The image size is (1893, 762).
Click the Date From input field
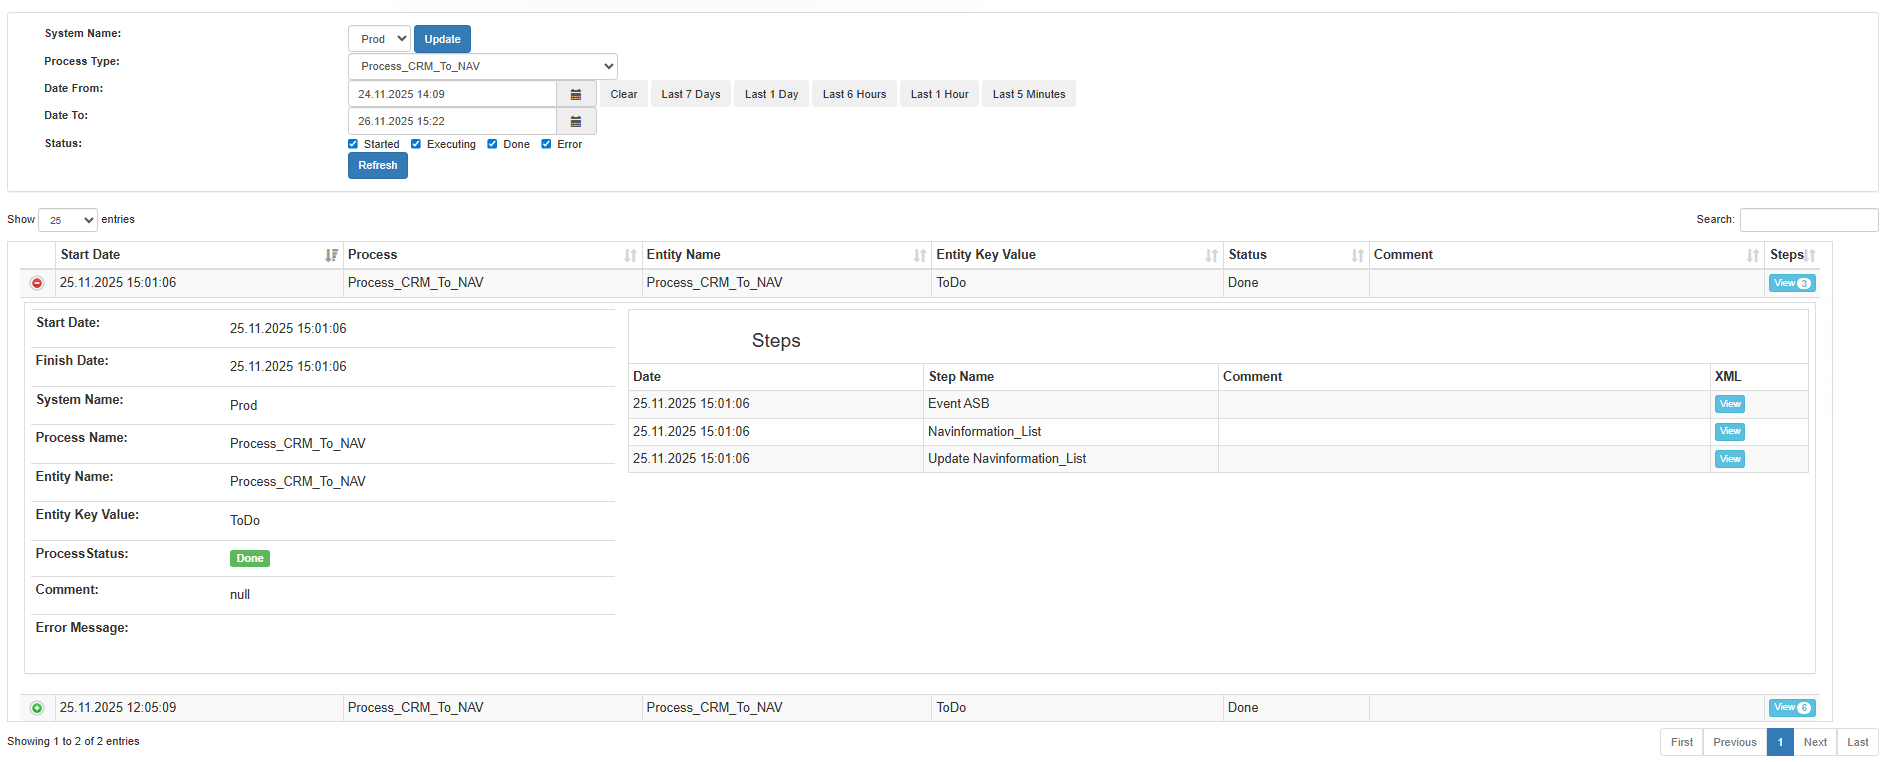(452, 94)
